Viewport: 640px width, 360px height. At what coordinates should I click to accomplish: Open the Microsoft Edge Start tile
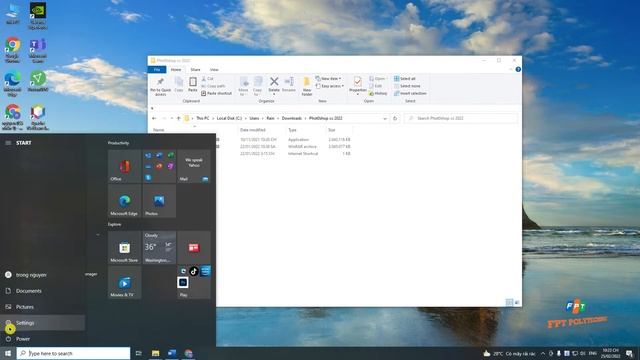click(x=124, y=201)
